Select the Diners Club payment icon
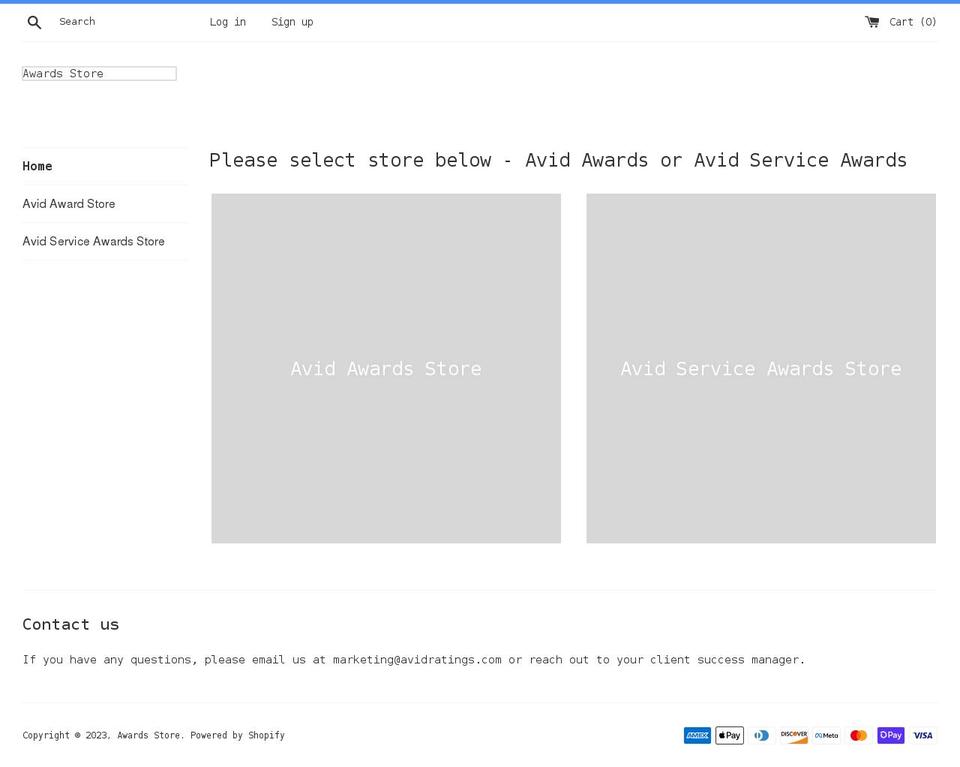Image resolution: width=960 pixels, height=767 pixels. pyautogui.click(x=762, y=735)
